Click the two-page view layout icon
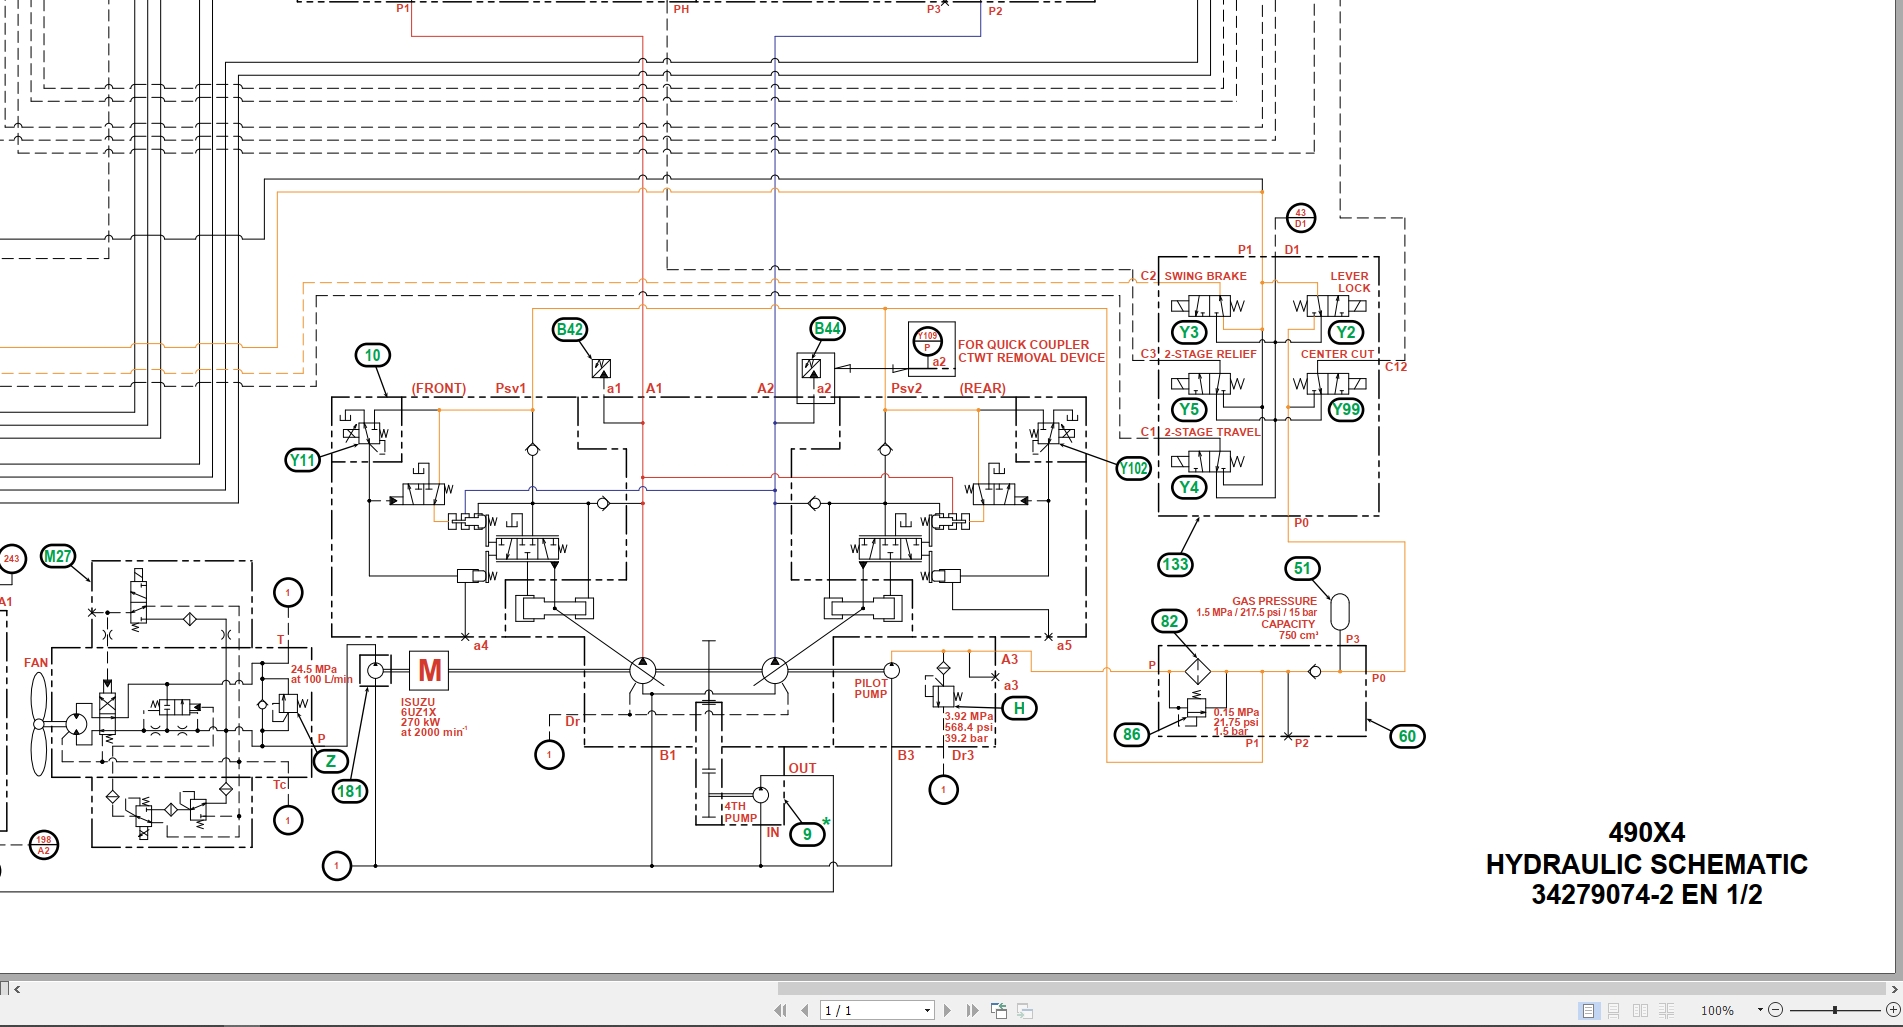 [1640, 1010]
